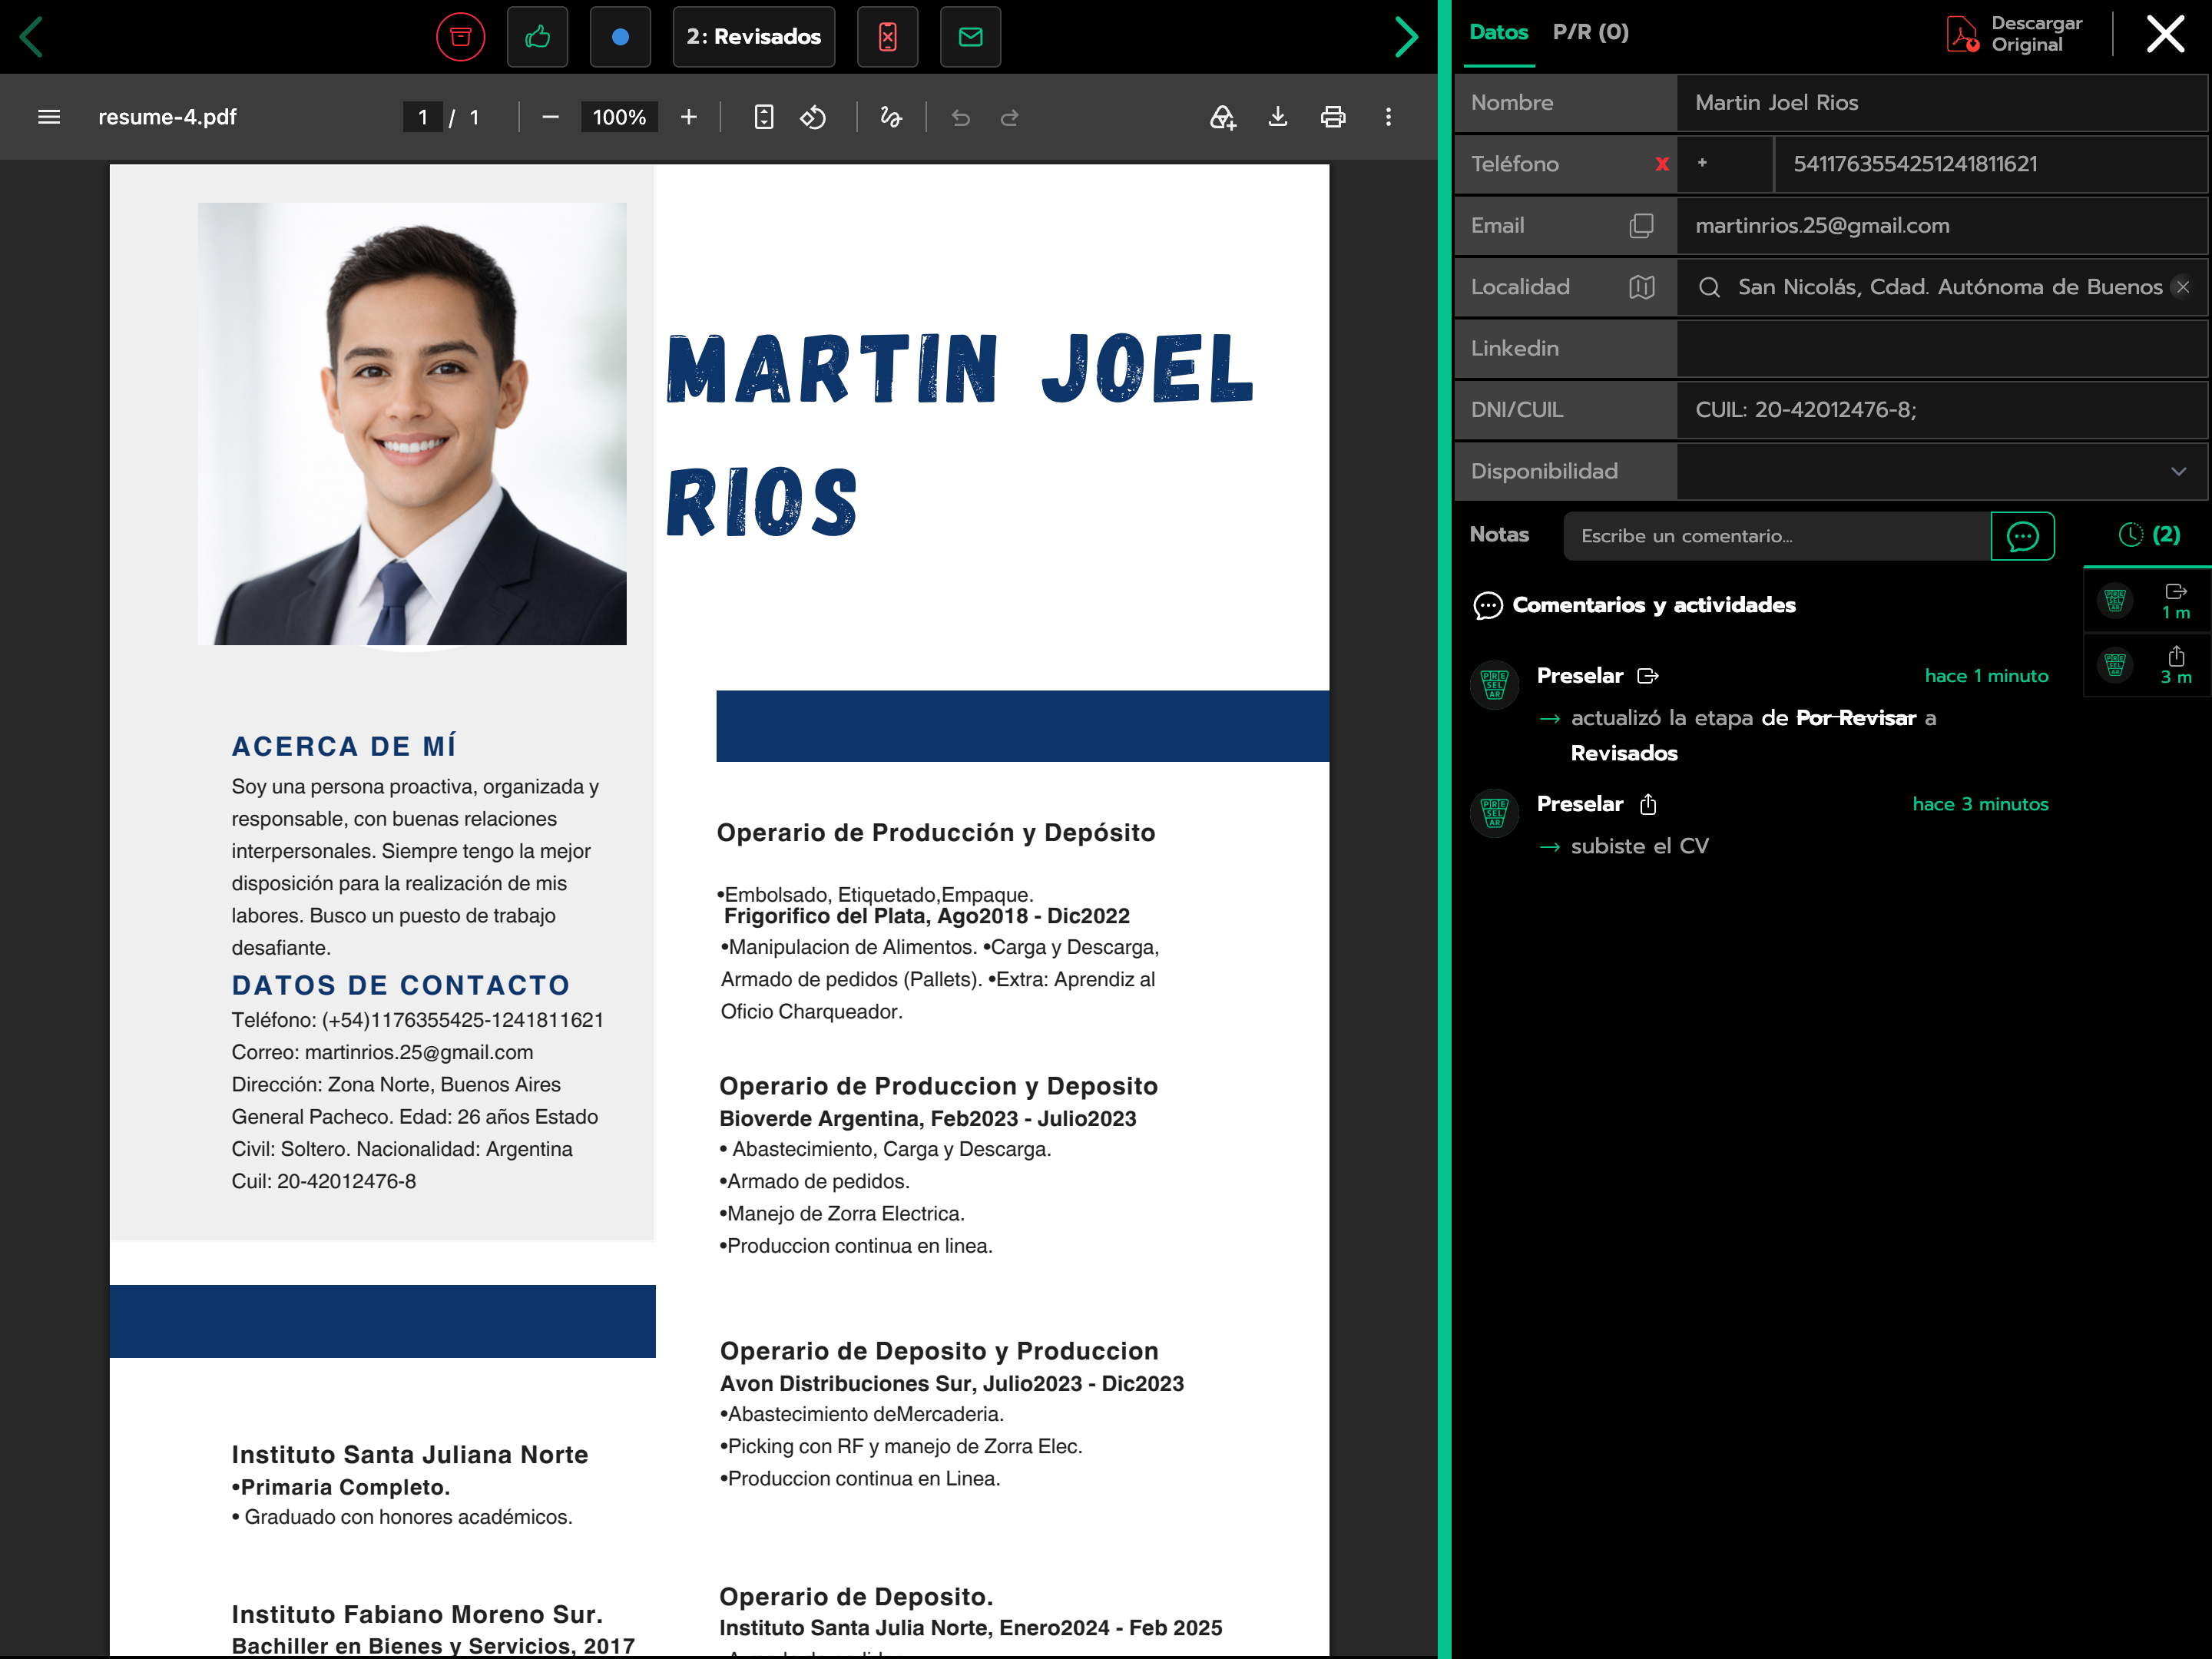Click the green thumbs-up approve button
The image size is (2212, 1659).
coord(537,37)
